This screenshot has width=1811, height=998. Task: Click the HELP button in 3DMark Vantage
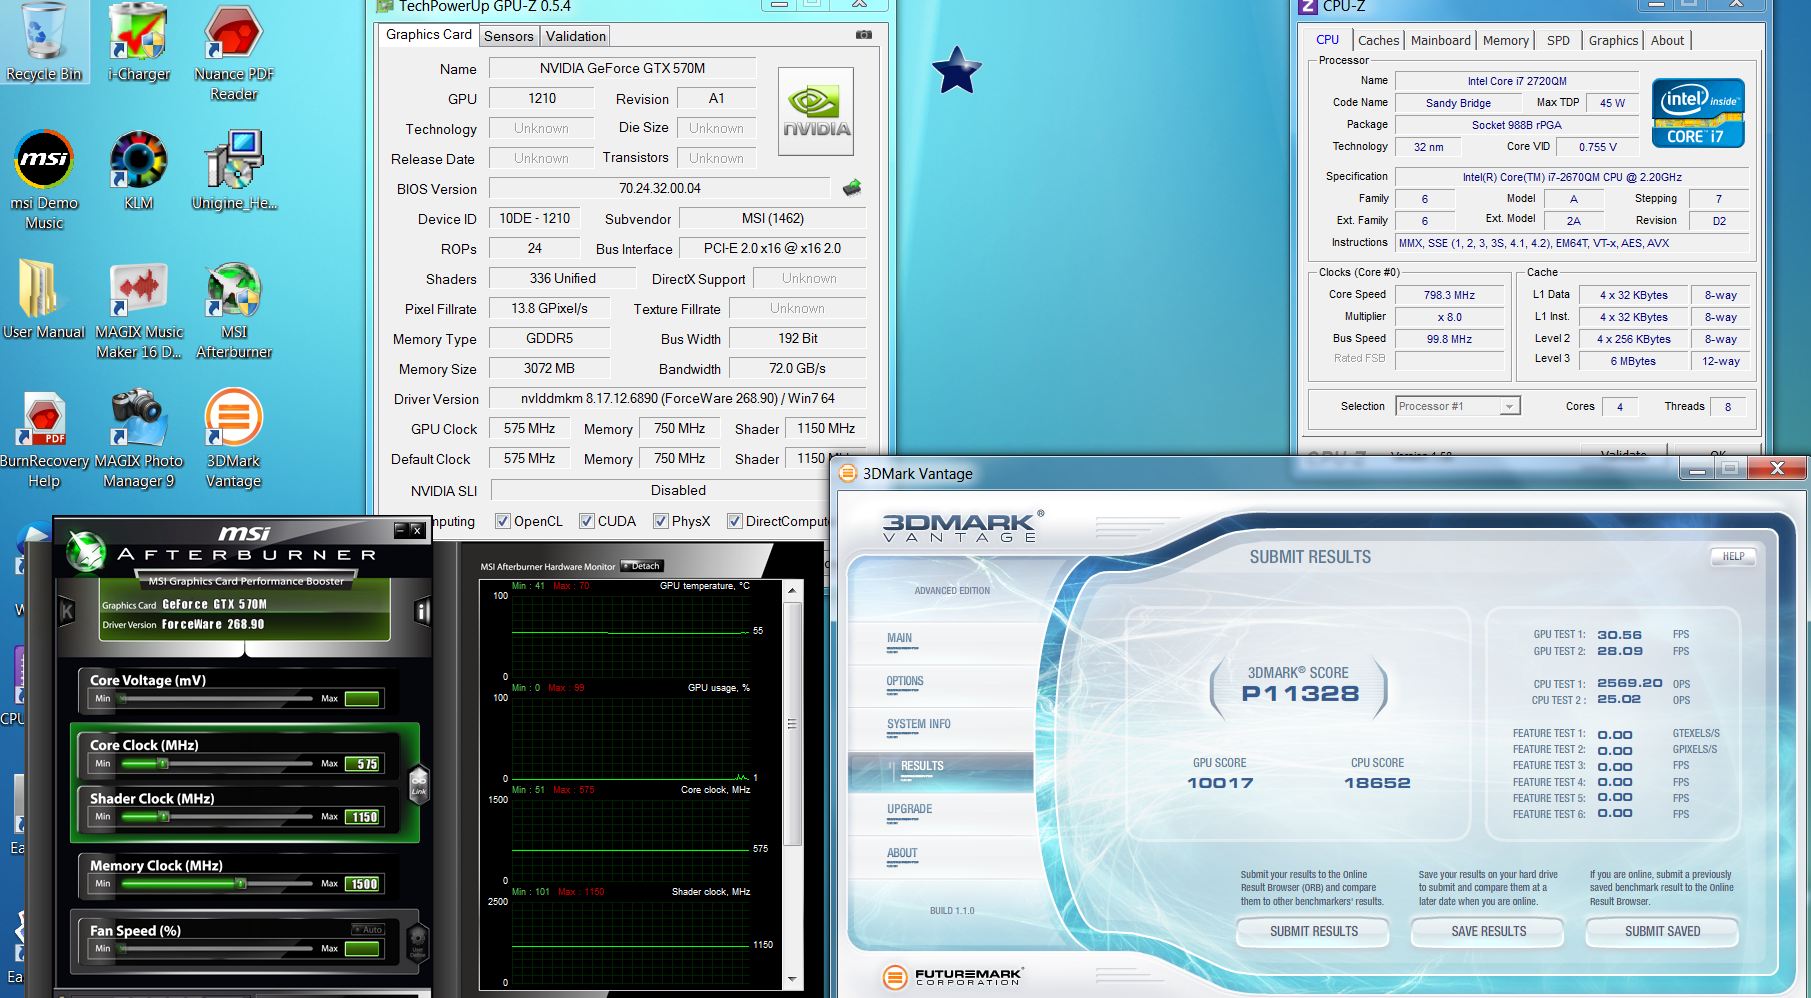coord(1733,556)
